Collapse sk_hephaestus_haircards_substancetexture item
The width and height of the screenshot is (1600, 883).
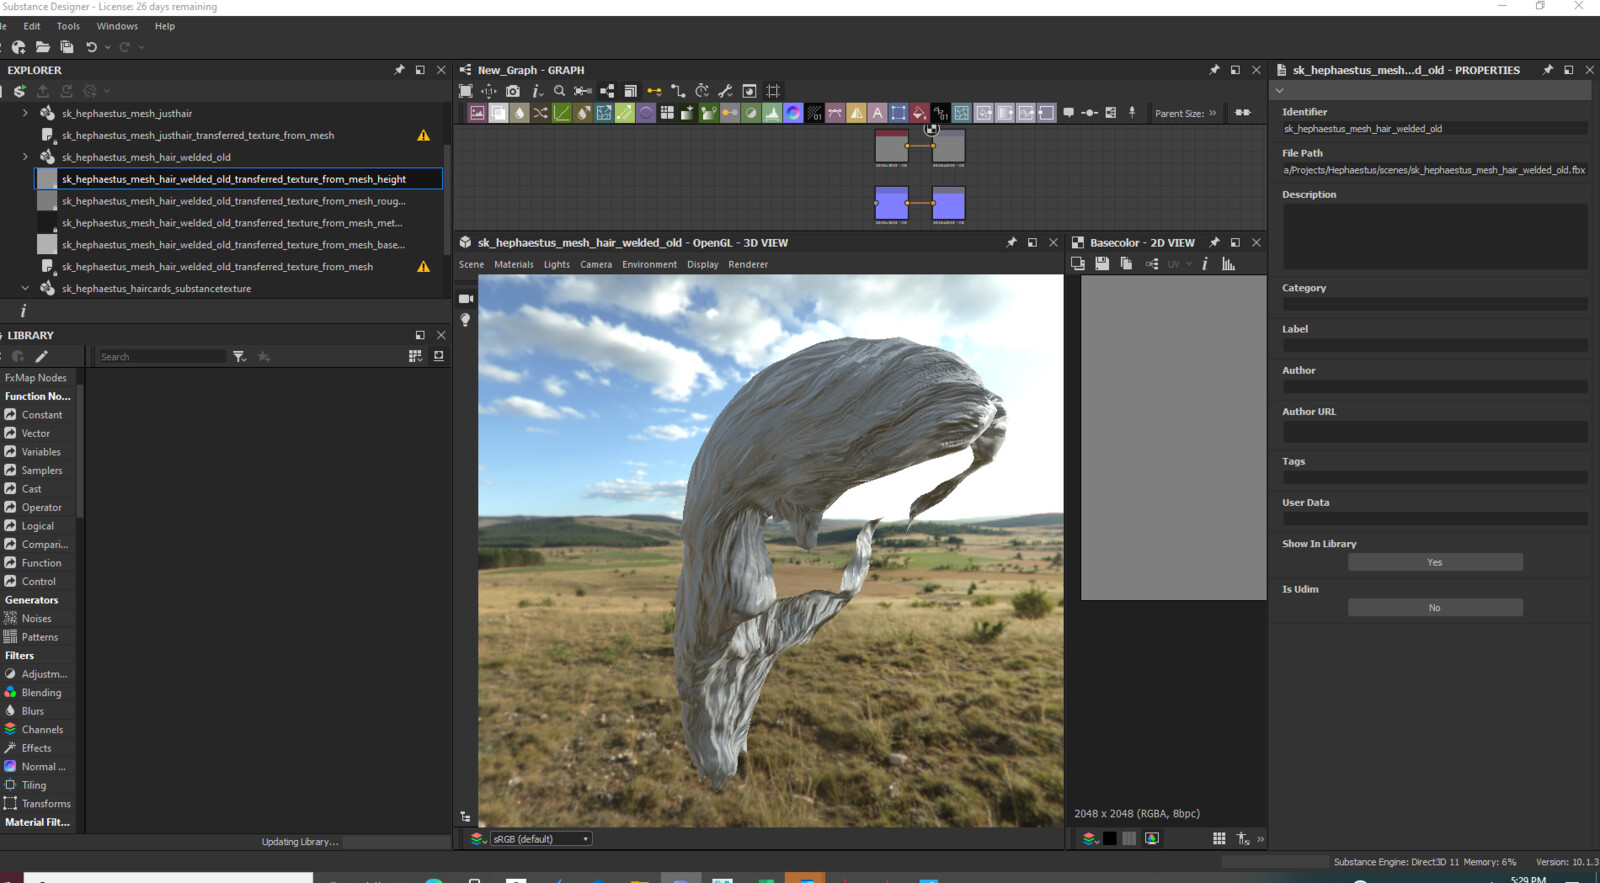[x=25, y=289]
